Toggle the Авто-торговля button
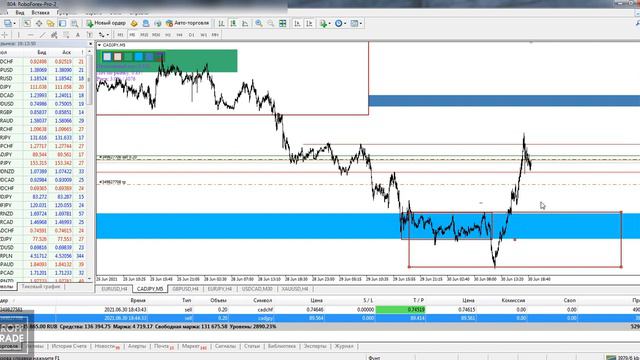Screen dimensions: 640x360 [187, 24]
